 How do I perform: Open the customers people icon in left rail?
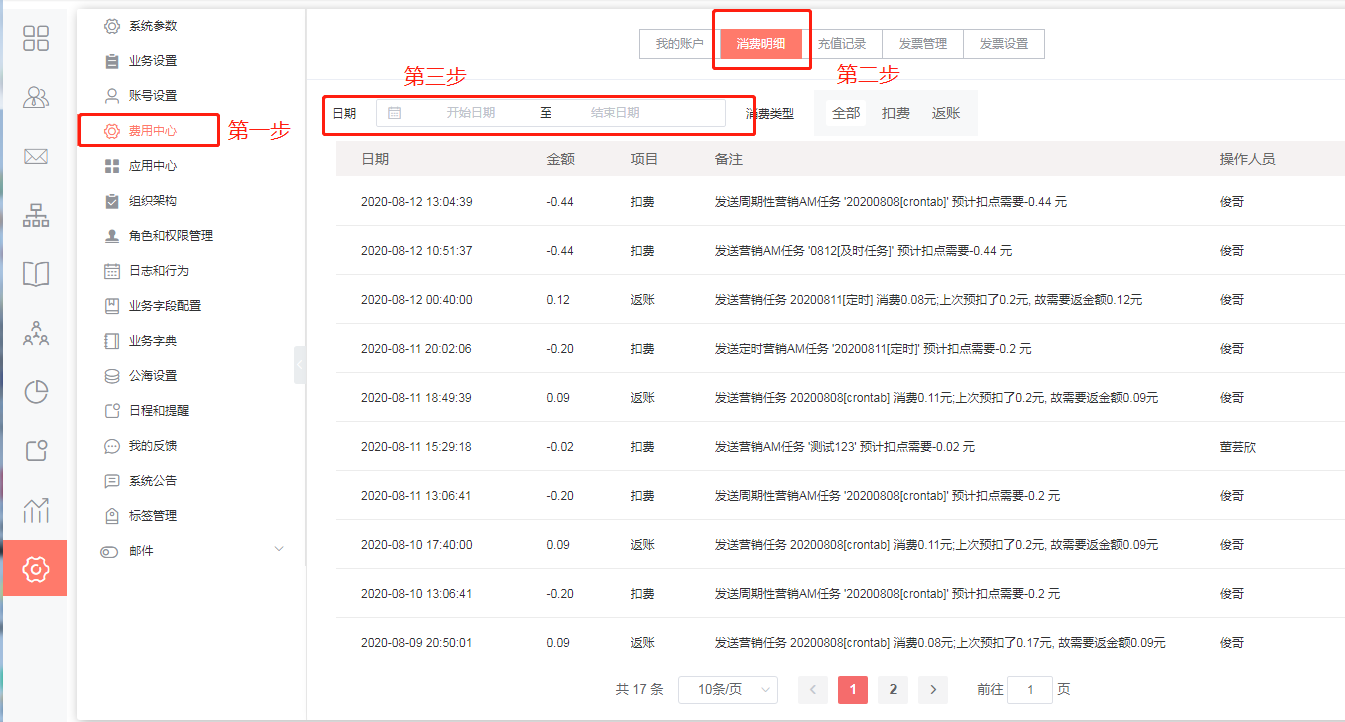[36, 97]
